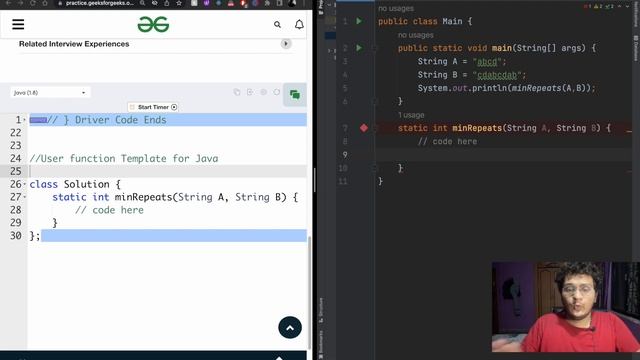Image resolution: width=640 pixels, height=360 pixels.
Task: Bookmark this page with the star icon
Action: 179,3
